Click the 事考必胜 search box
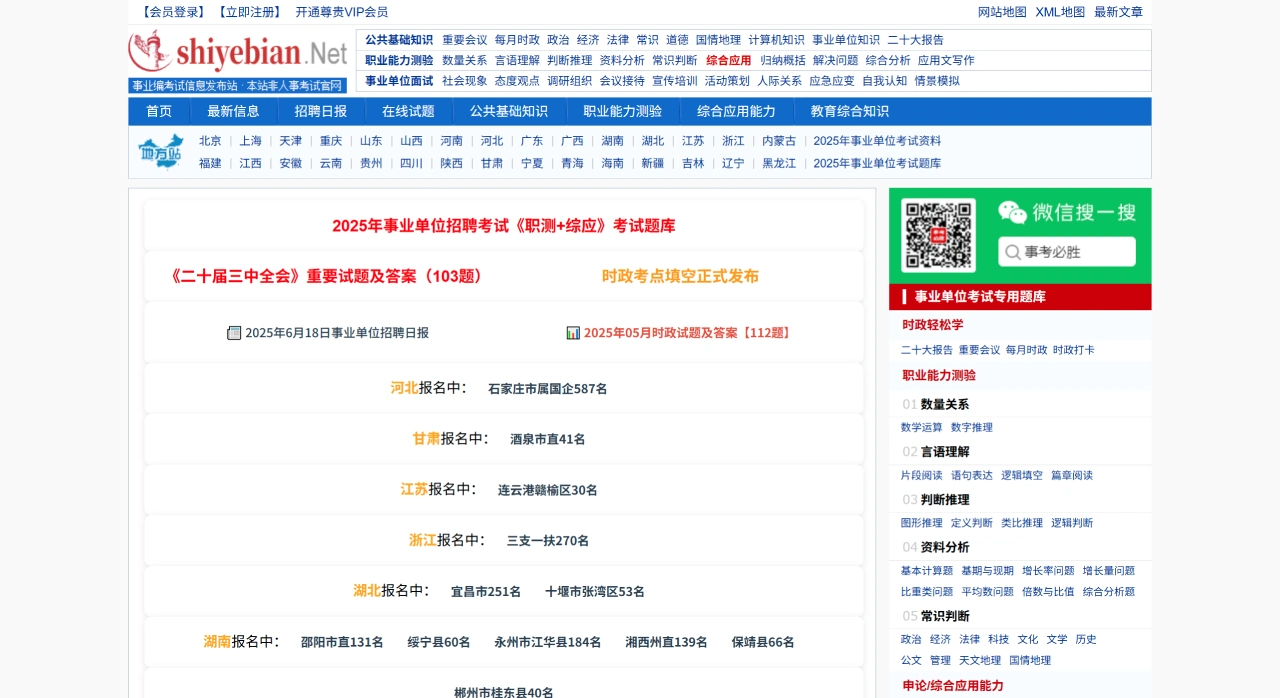The image size is (1280, 698). [x=1067, y=251]
